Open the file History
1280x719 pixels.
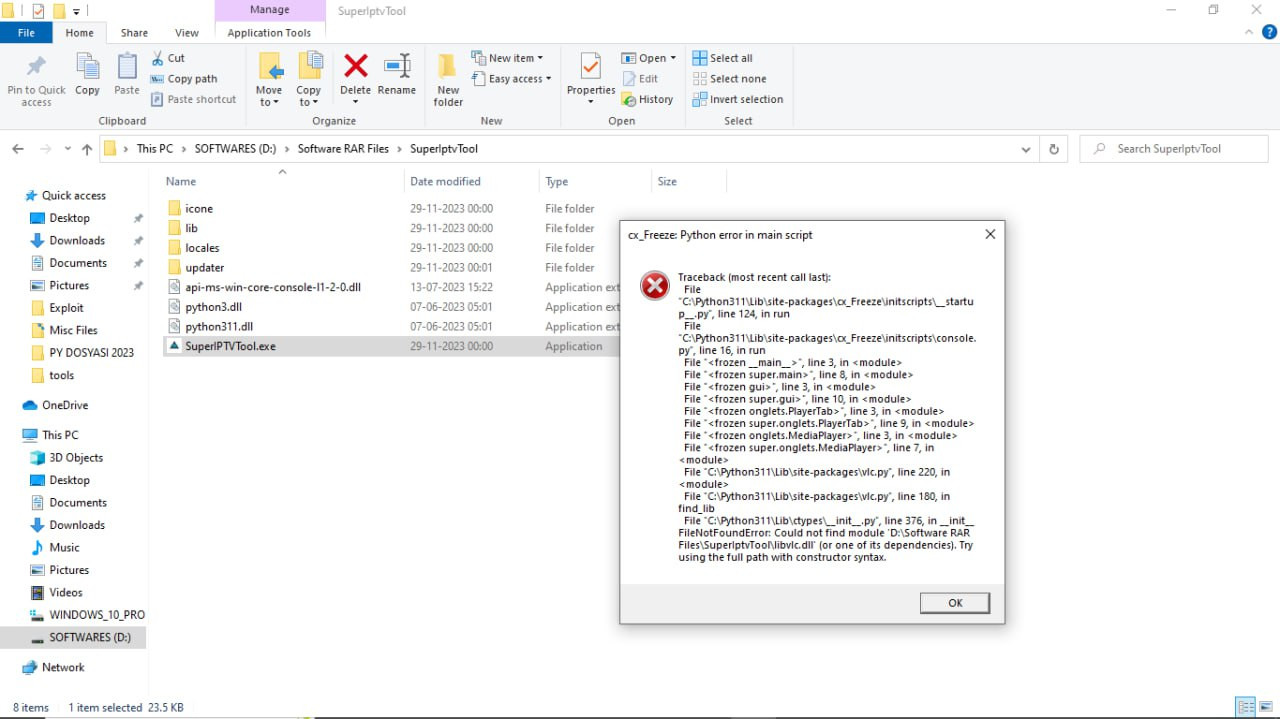tap(647, 99)
